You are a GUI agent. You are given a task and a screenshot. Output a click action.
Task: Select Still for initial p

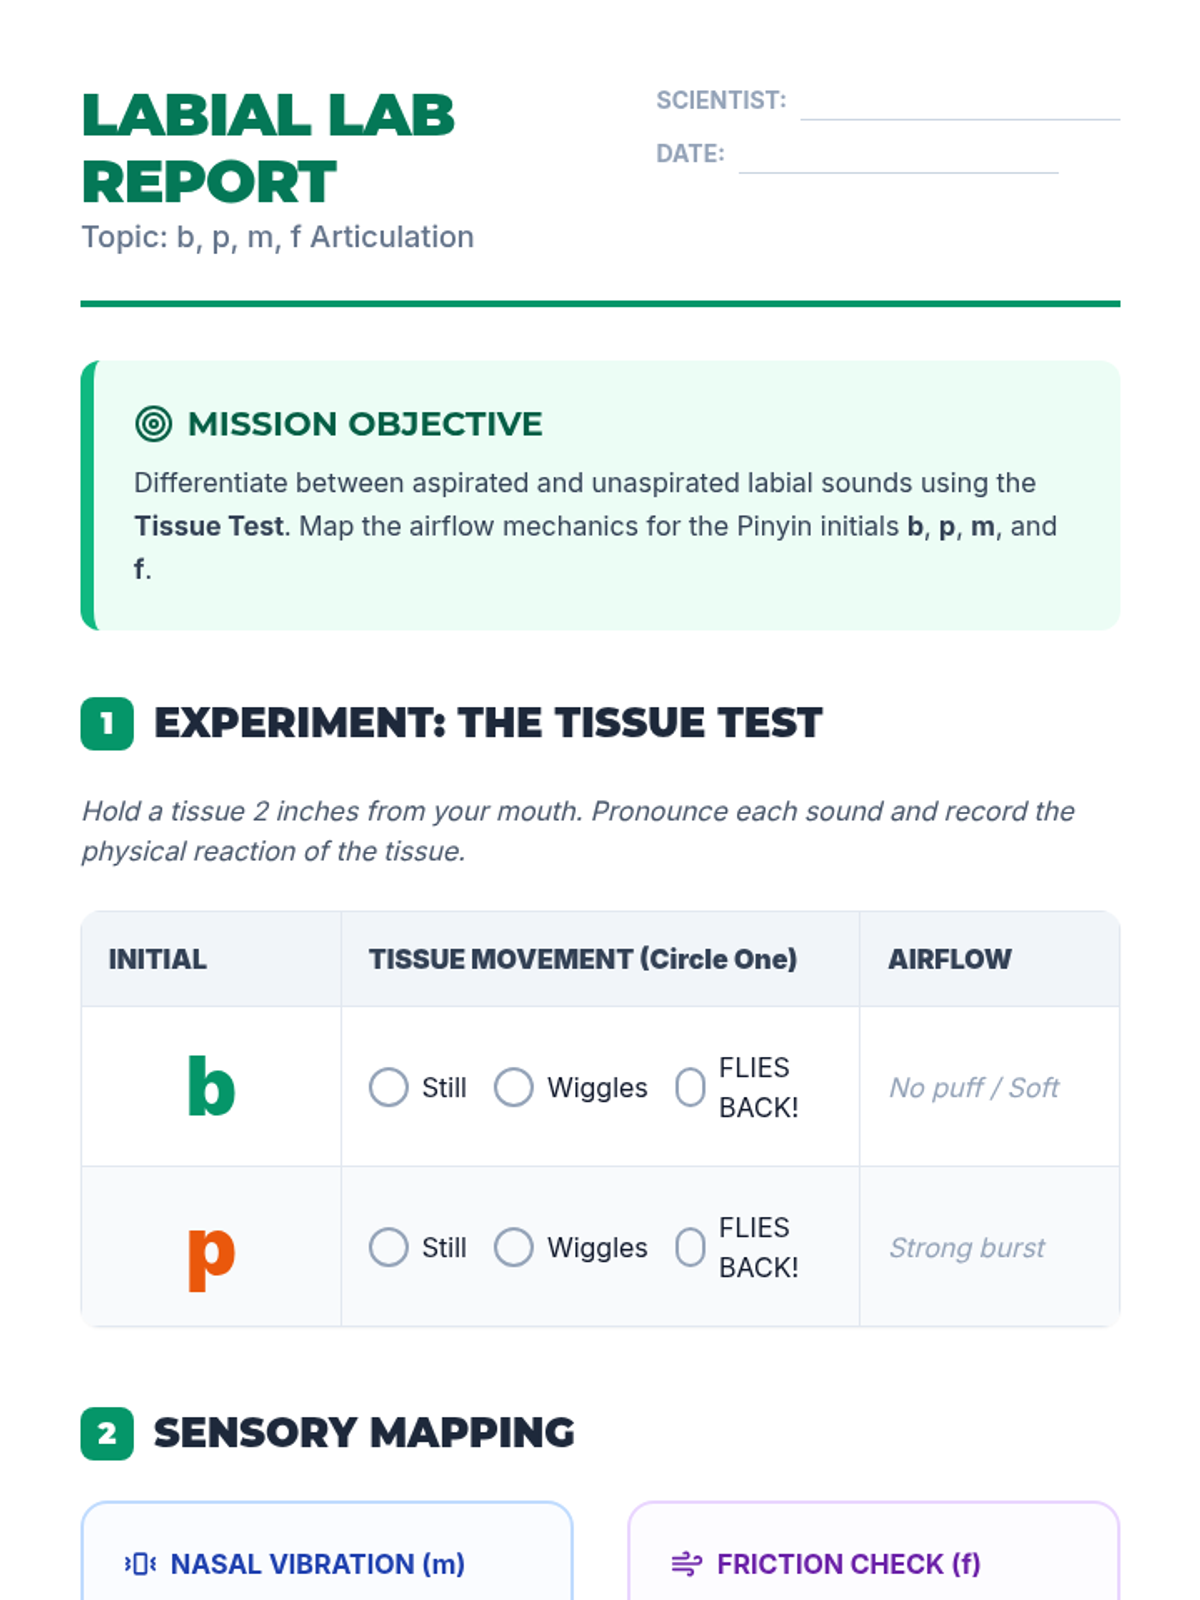point(389,1247)
